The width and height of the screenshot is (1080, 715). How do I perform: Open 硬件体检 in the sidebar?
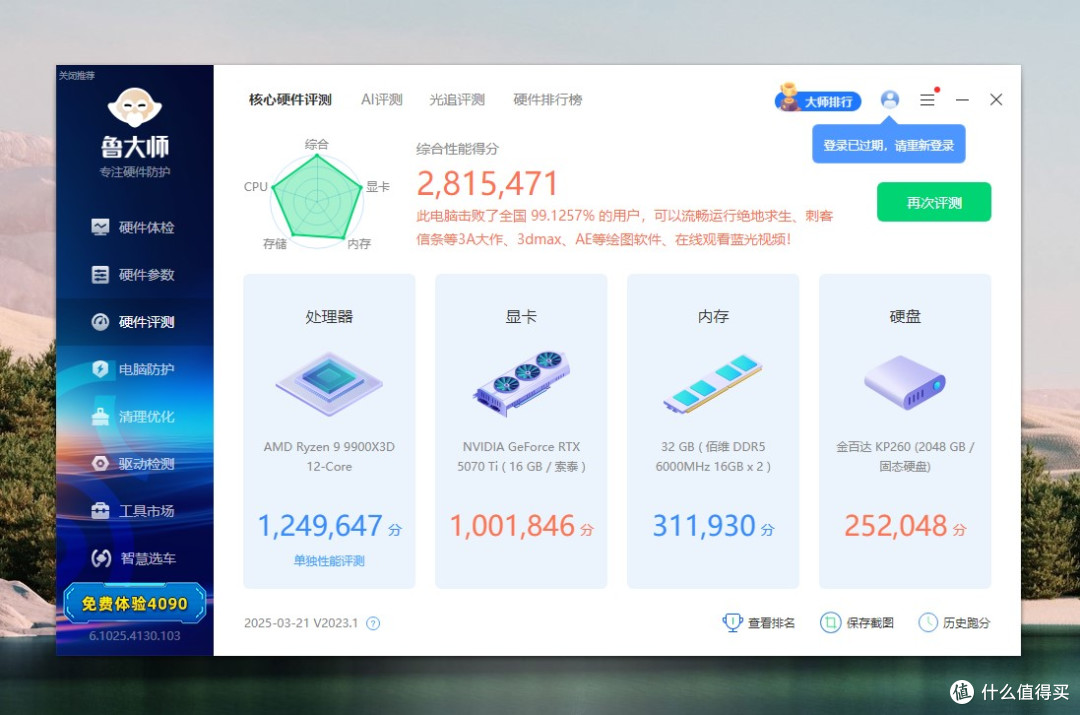(x=134, y=227)
